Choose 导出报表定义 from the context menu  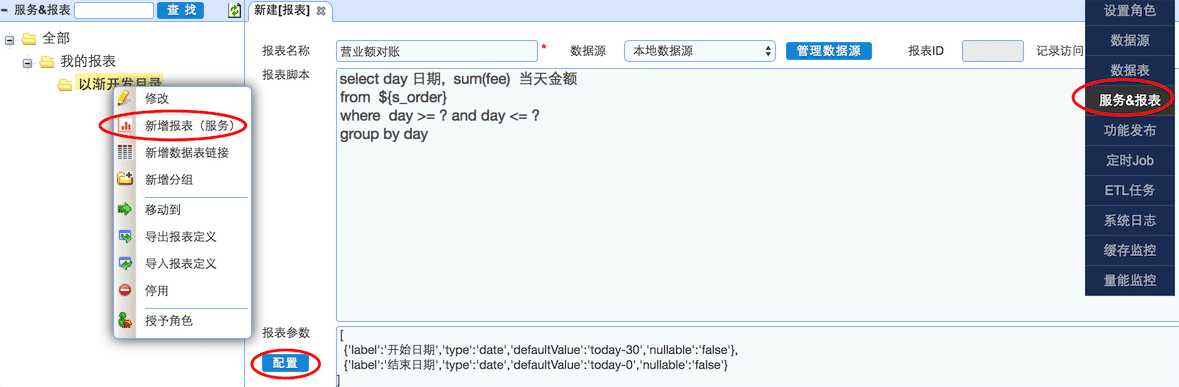click(x=180, y=237)
